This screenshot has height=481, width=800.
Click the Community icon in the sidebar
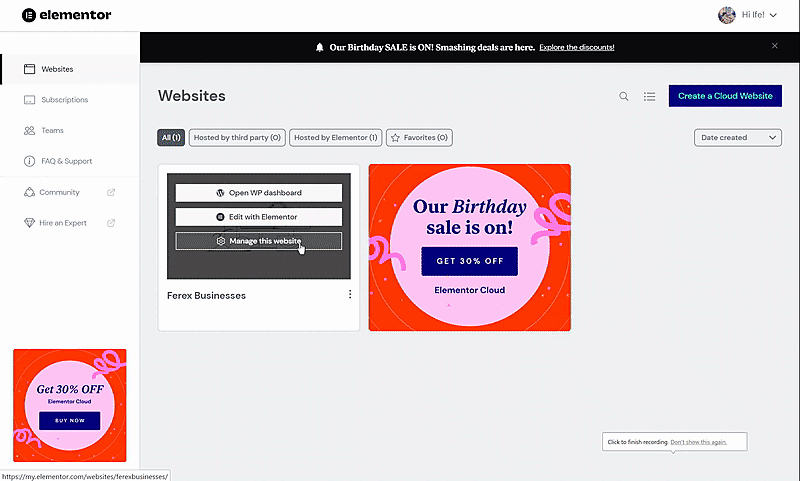[x=29, y=192]
